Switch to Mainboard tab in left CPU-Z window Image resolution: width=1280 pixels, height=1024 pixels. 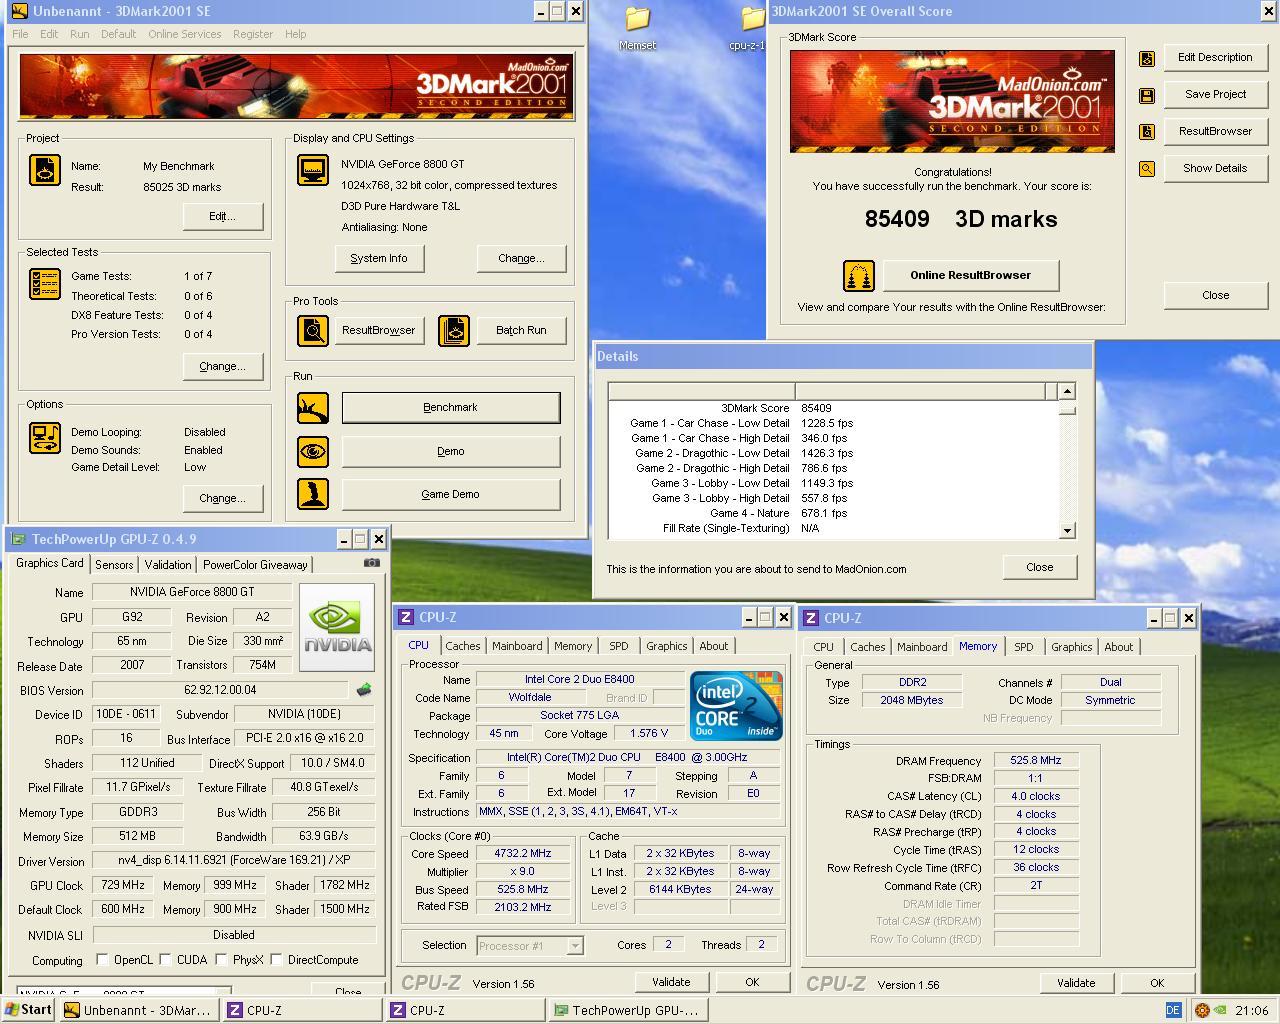(517, 646)
